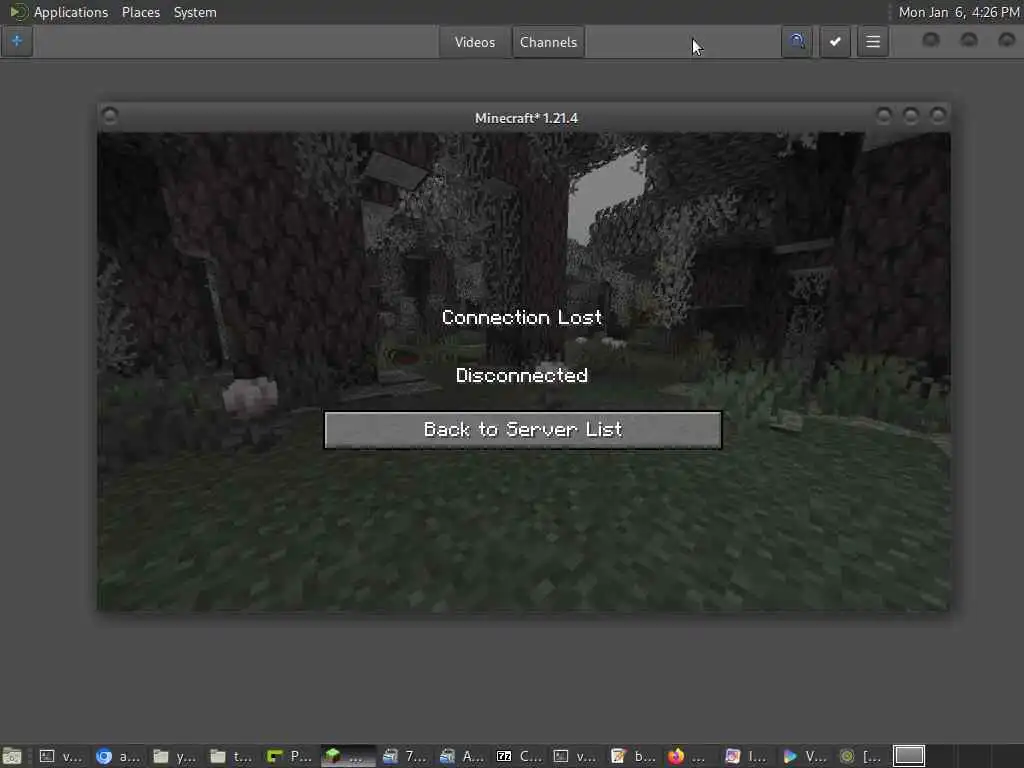This screenshot has height=768, width=1024.
Task: Open the Chromium taskbar entry labeled 'a...'
Action: coord(118,756)
